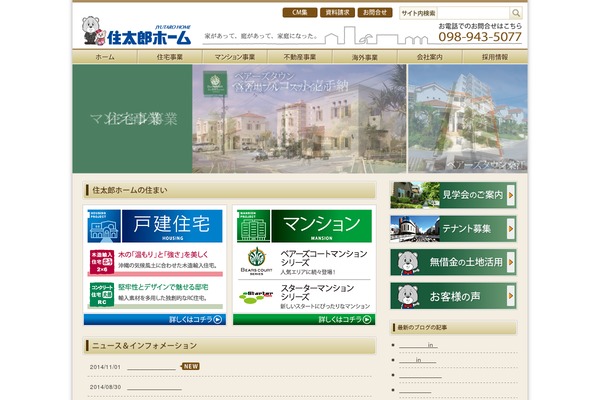Open the マンション事業 navigation menu
Screen dimensions: 600x400
click(235, 58)
